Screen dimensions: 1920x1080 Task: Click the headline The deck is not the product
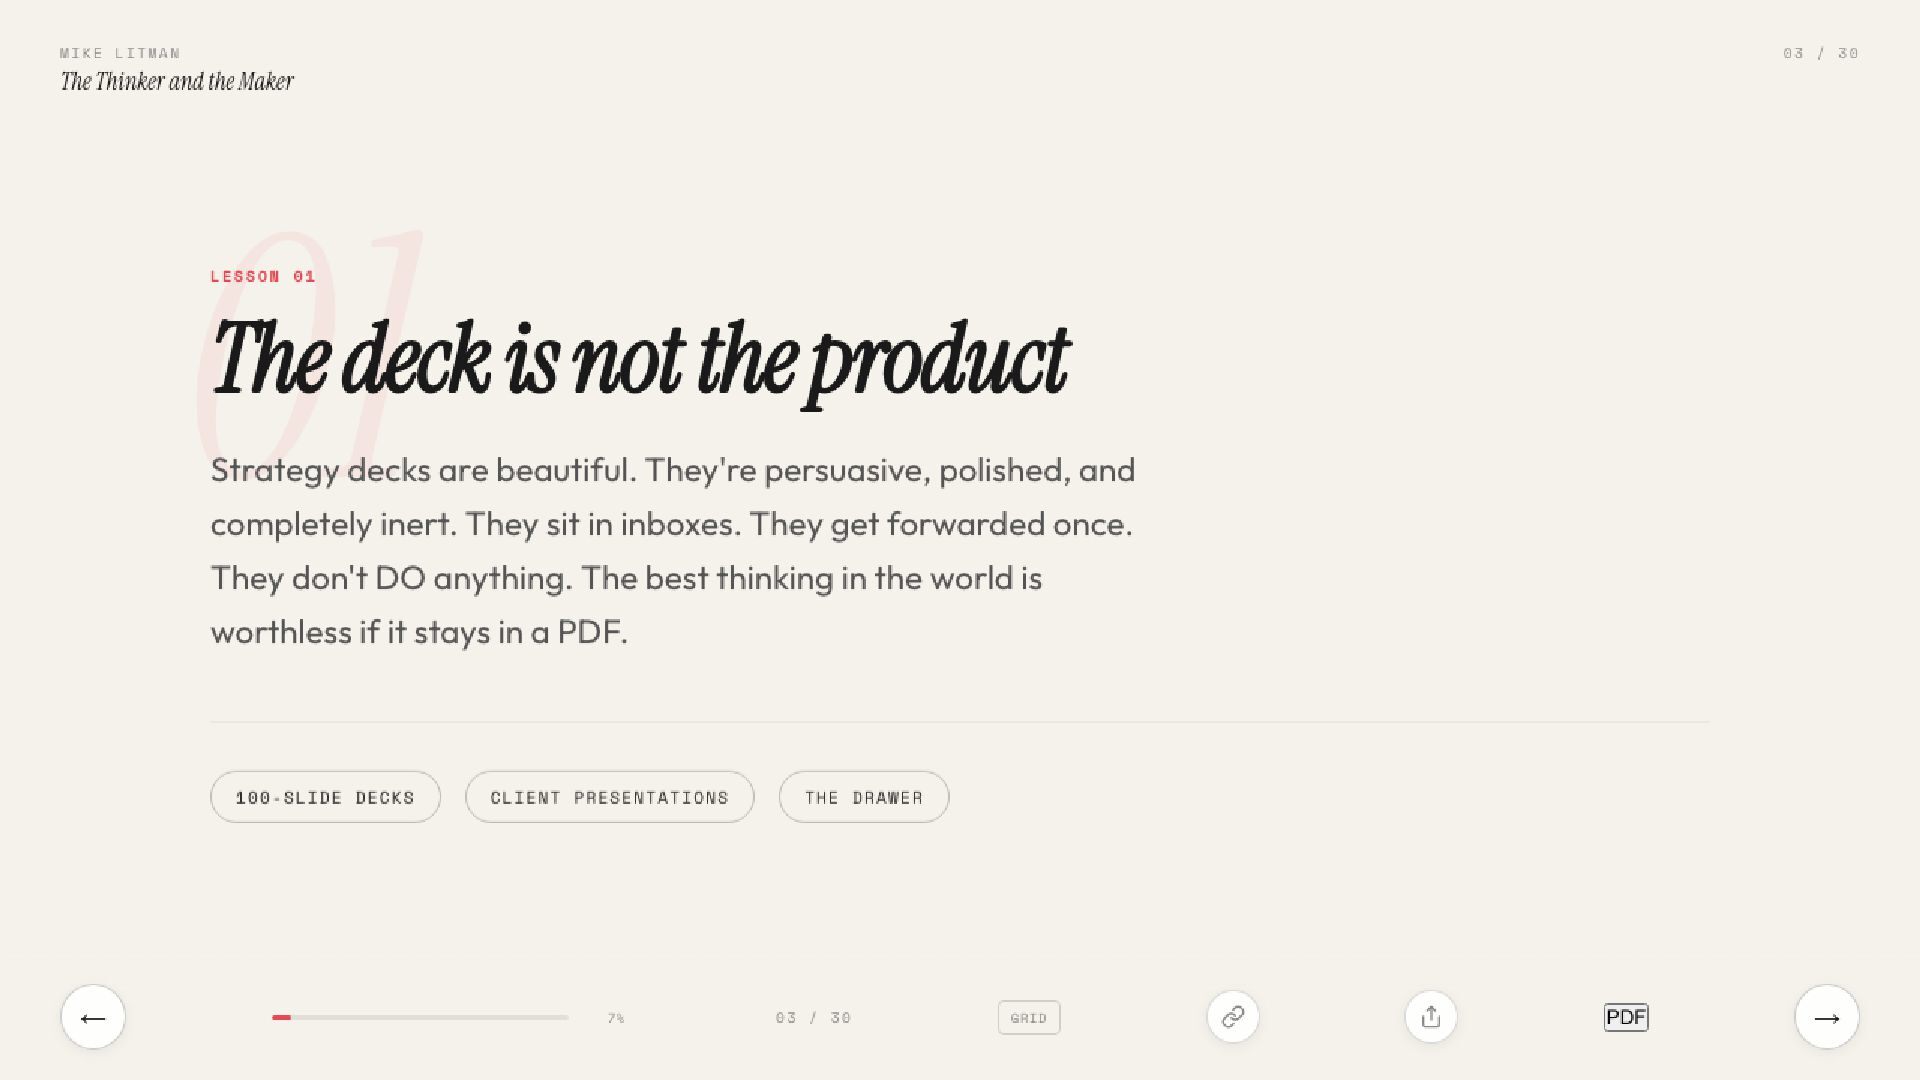(640, 360)
